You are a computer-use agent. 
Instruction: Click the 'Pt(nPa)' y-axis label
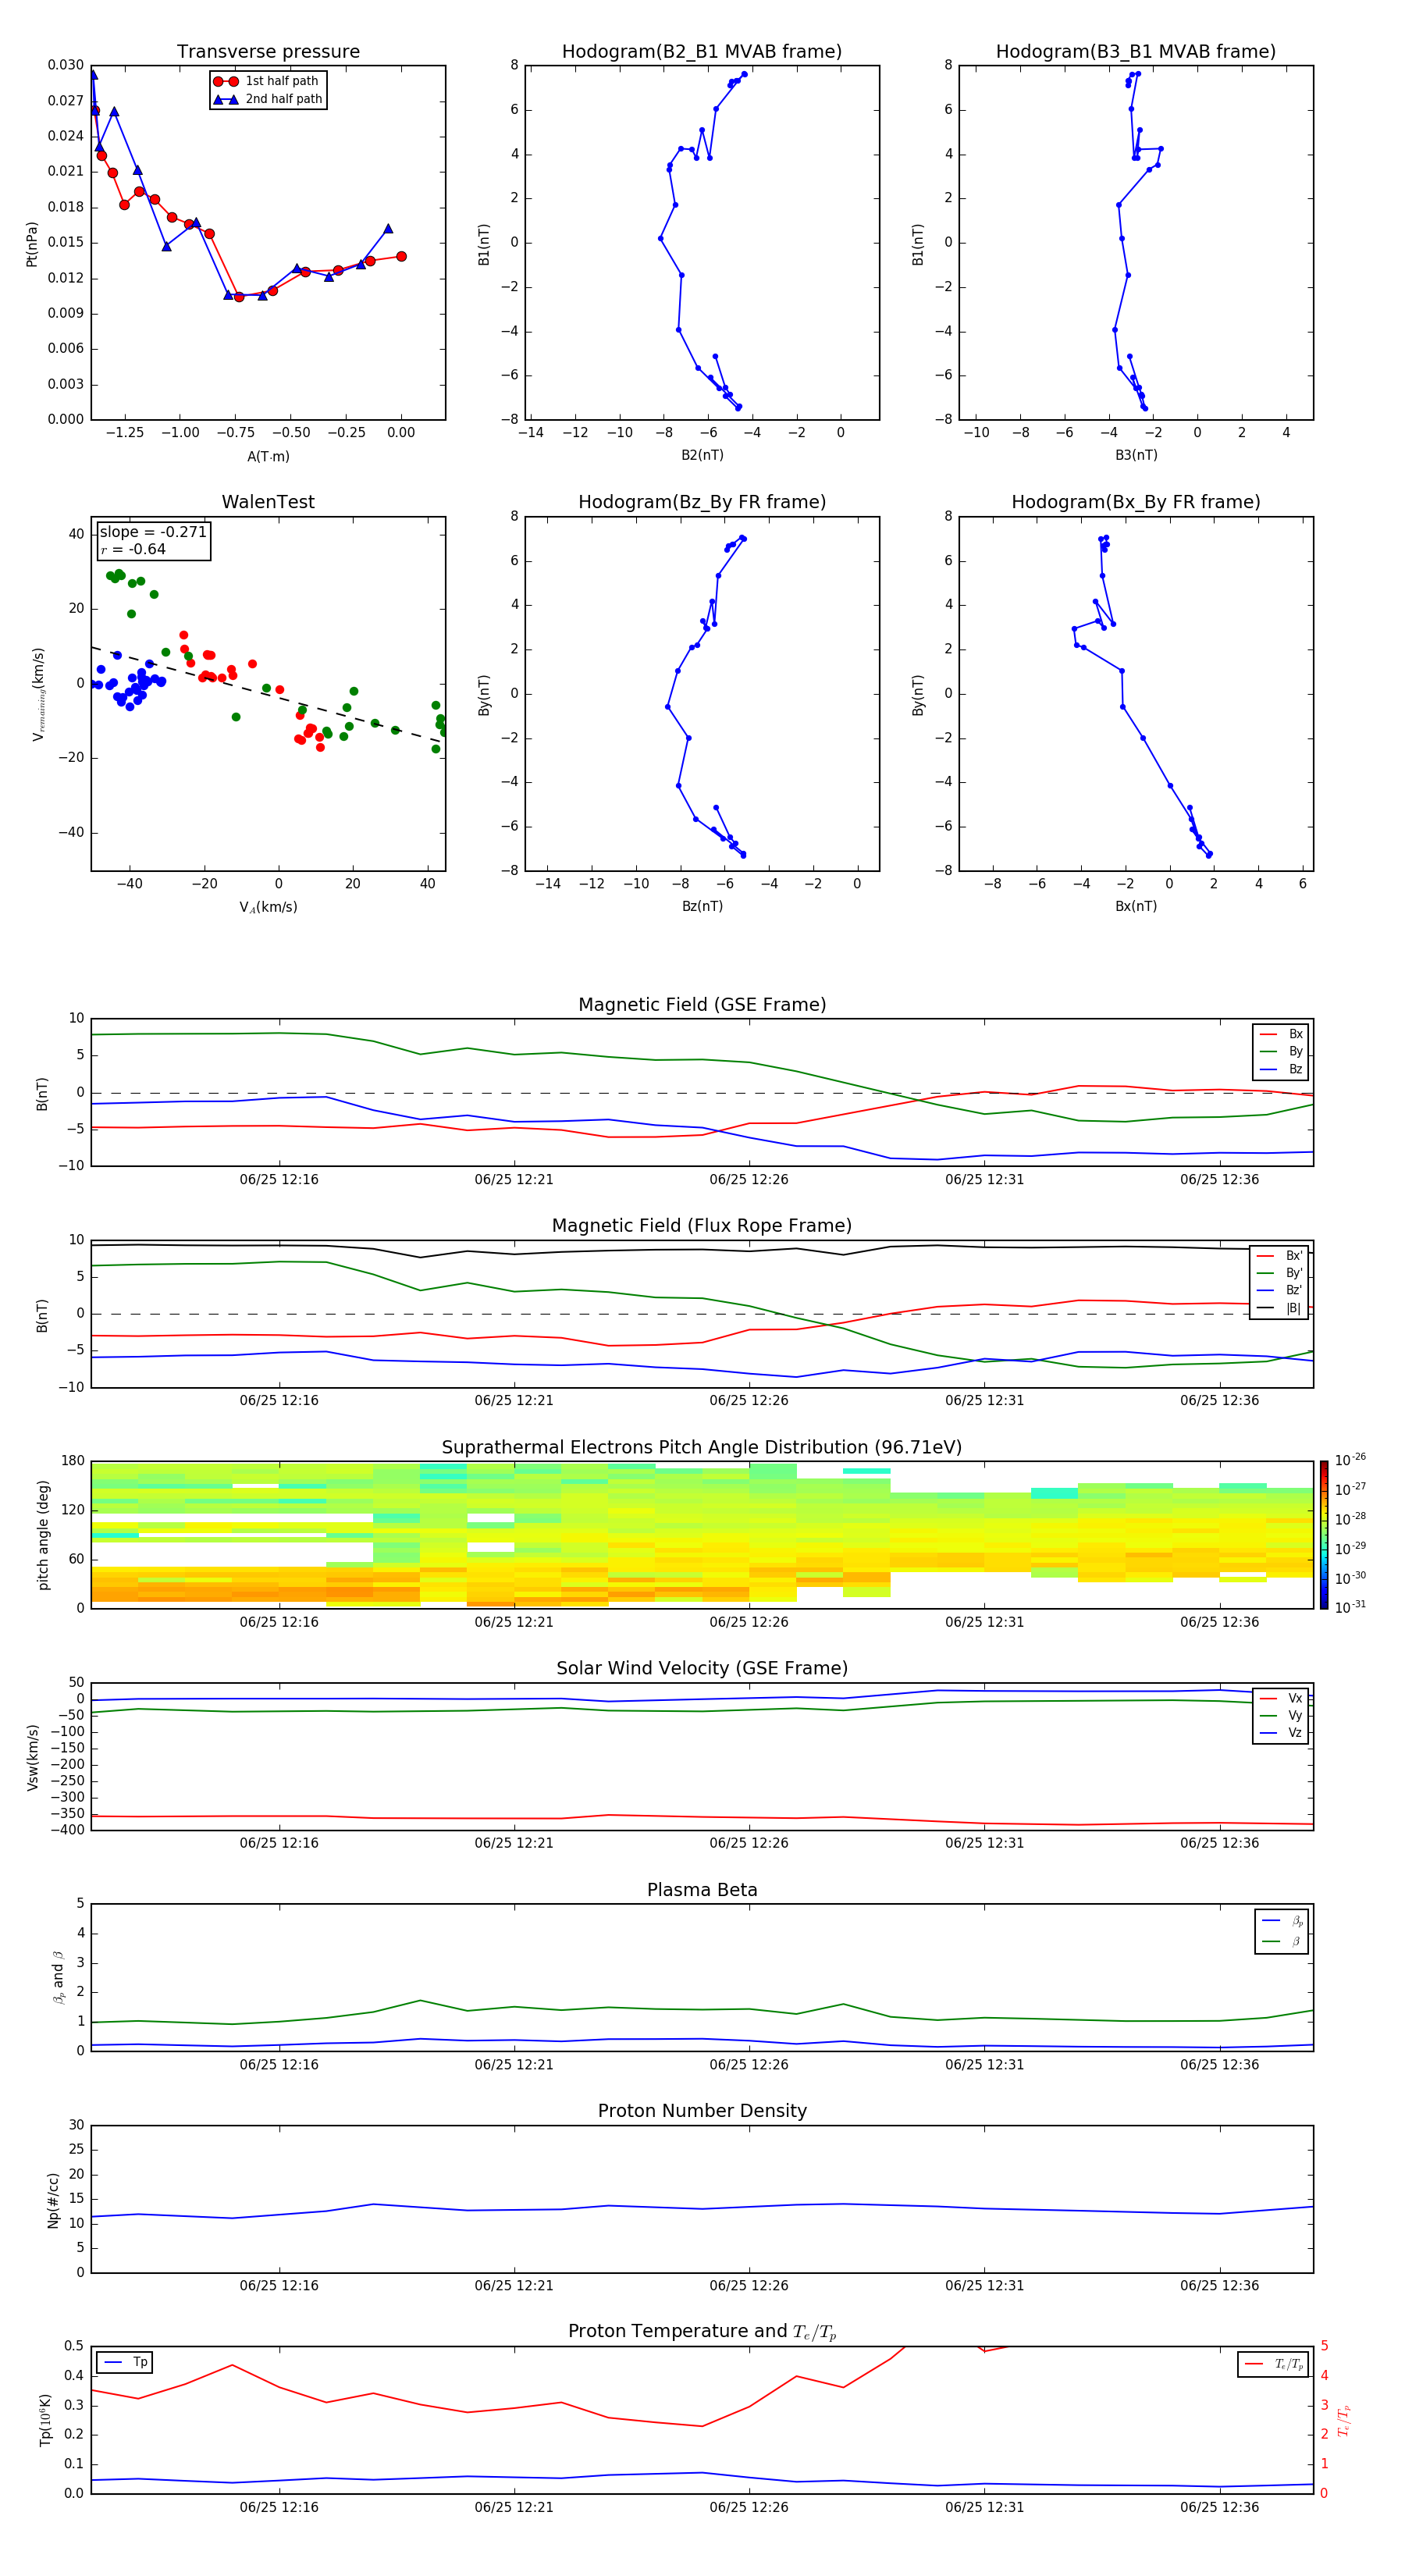coord(31,244)
